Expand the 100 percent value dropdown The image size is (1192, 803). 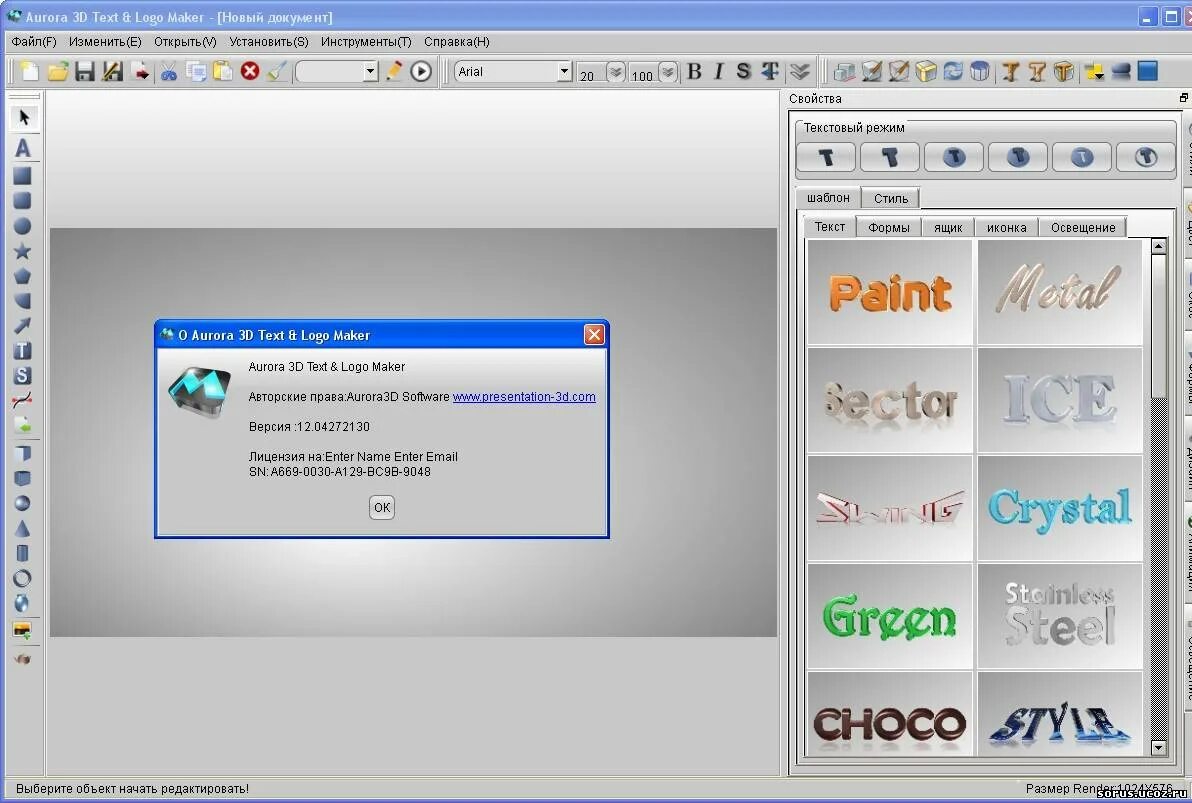(667, 71)
